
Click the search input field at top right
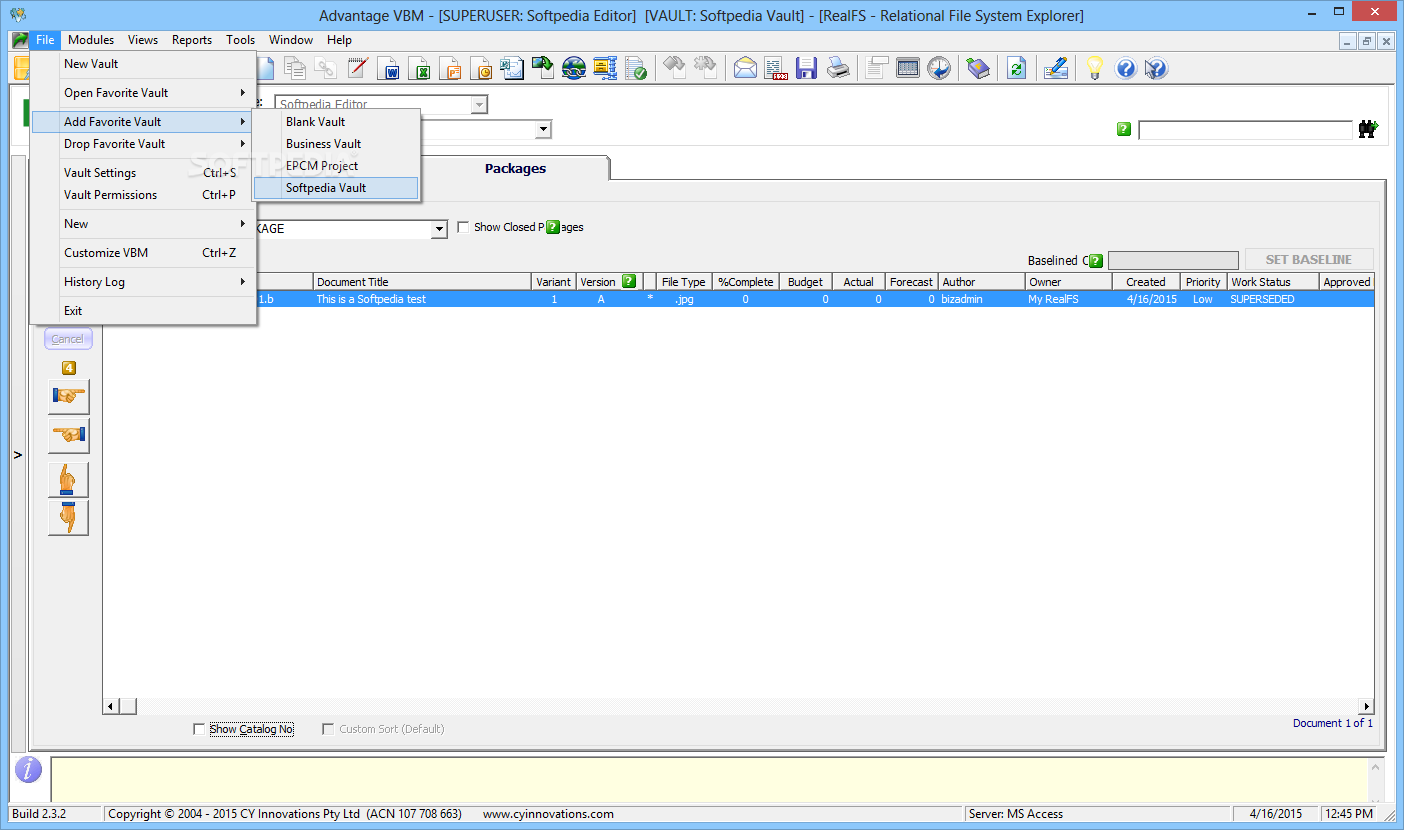(x=1245, y=130)
